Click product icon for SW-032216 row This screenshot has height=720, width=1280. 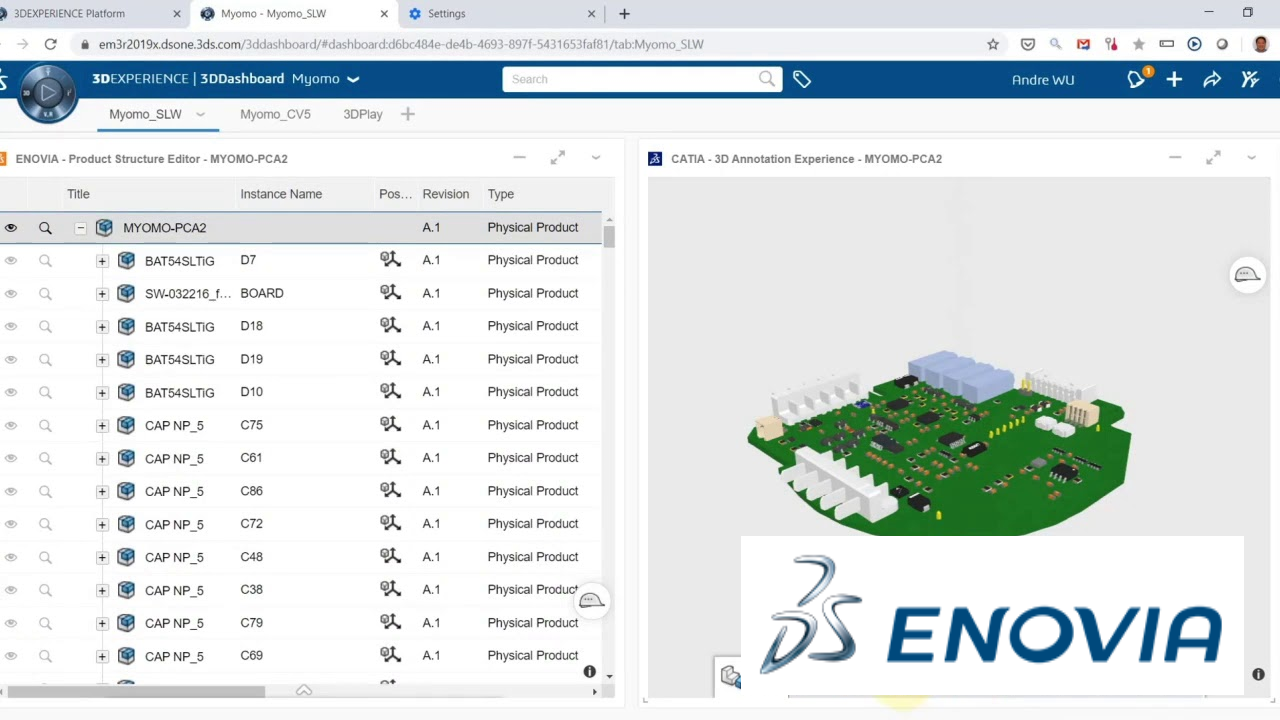pyautogui.click(x=126, y=293)
